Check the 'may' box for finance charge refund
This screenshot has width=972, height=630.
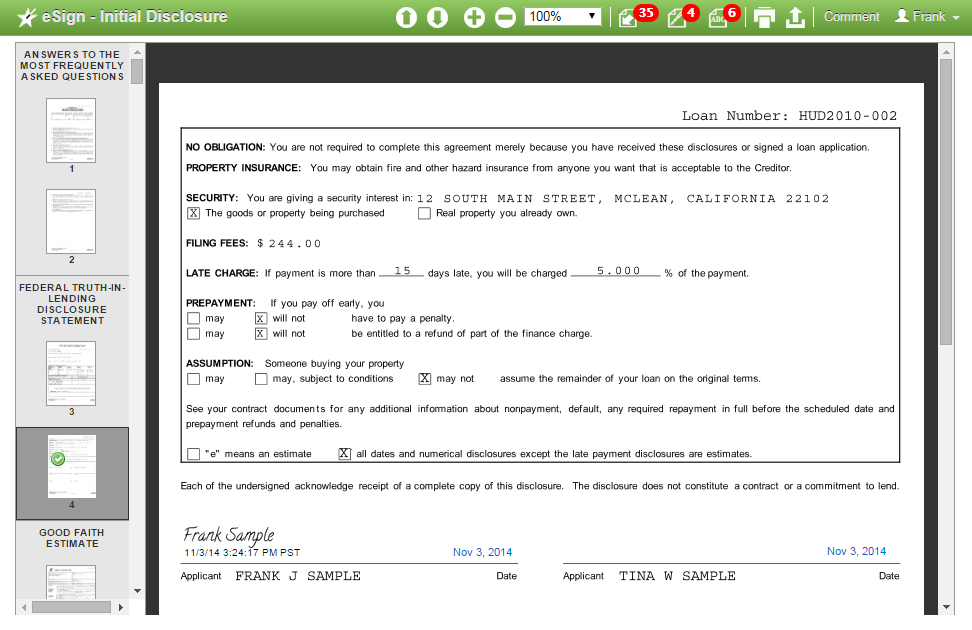click(x=193, y=334)
